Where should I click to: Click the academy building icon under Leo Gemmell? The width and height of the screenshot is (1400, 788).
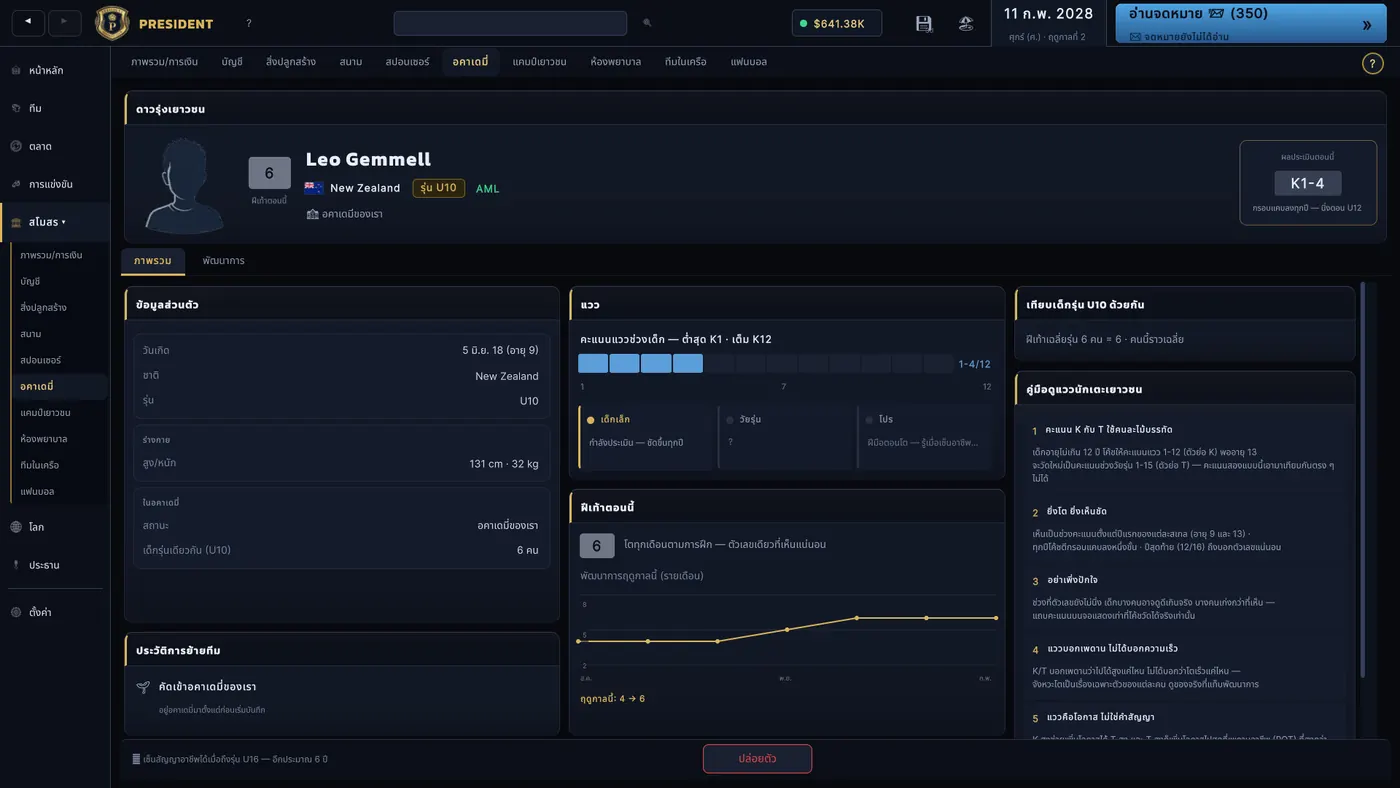pyautogui.click(x=312, y=214)
